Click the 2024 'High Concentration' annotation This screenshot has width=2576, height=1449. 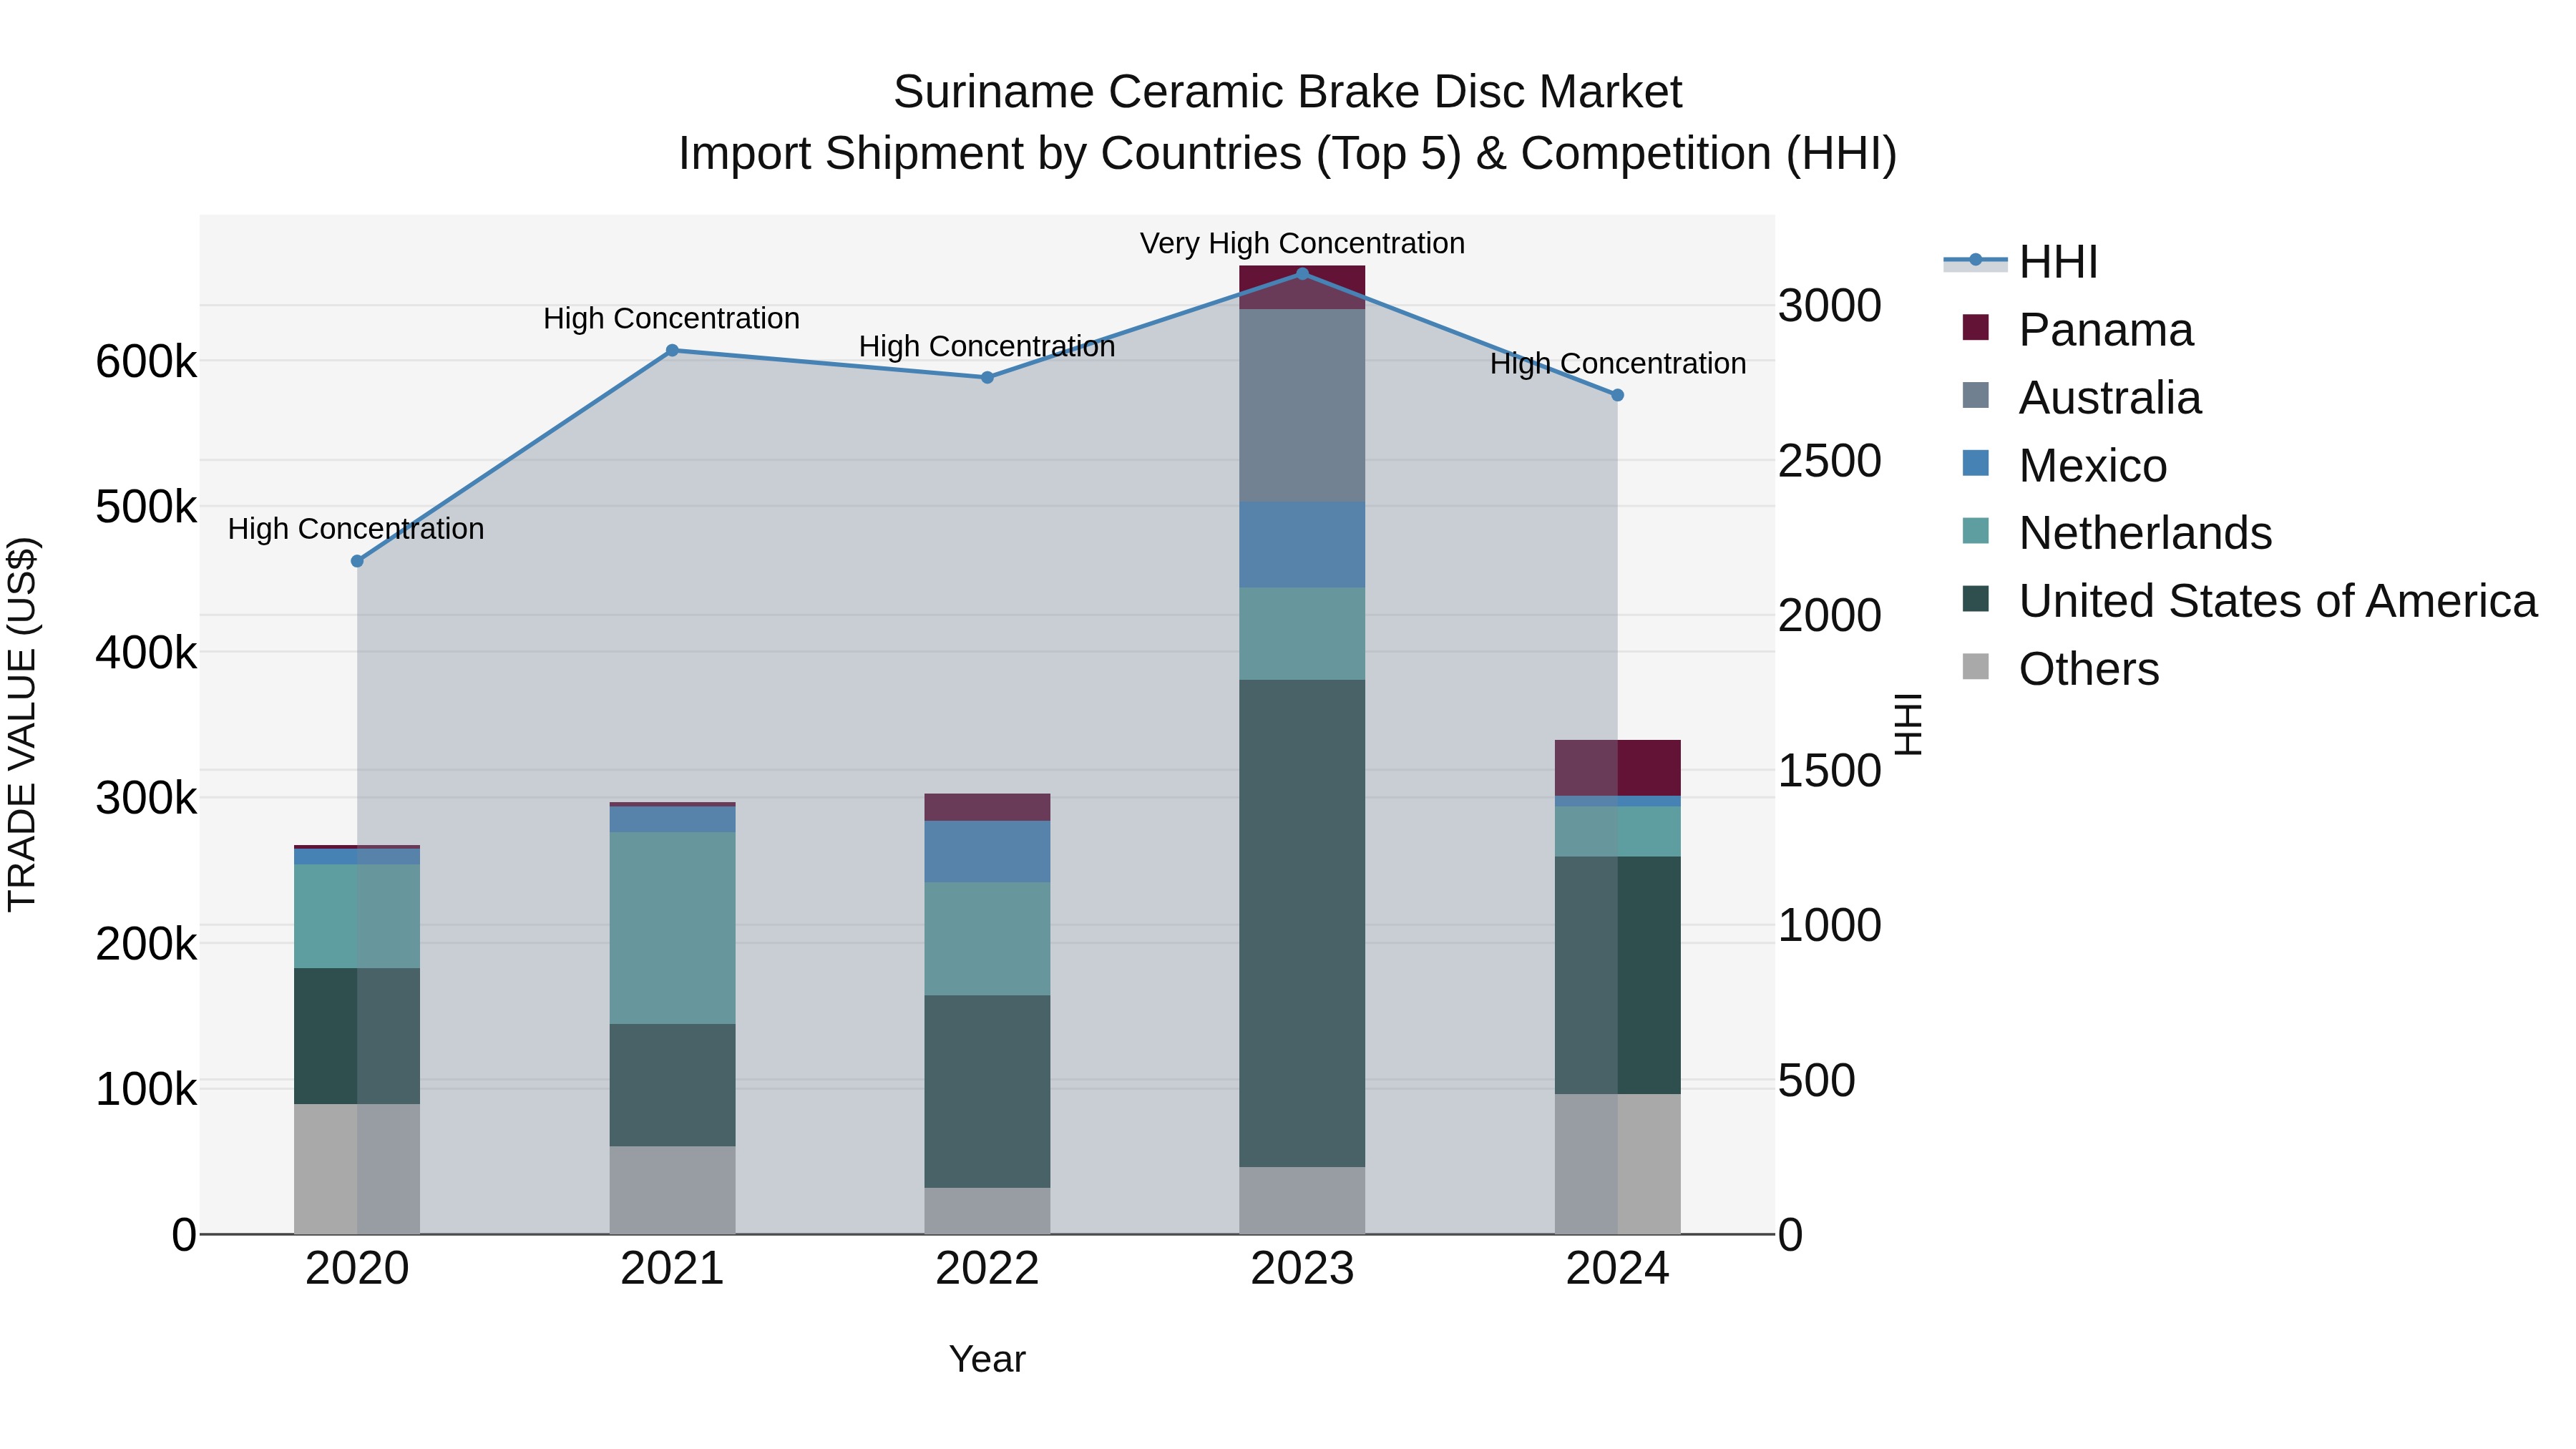click(x=1618, y=363)
